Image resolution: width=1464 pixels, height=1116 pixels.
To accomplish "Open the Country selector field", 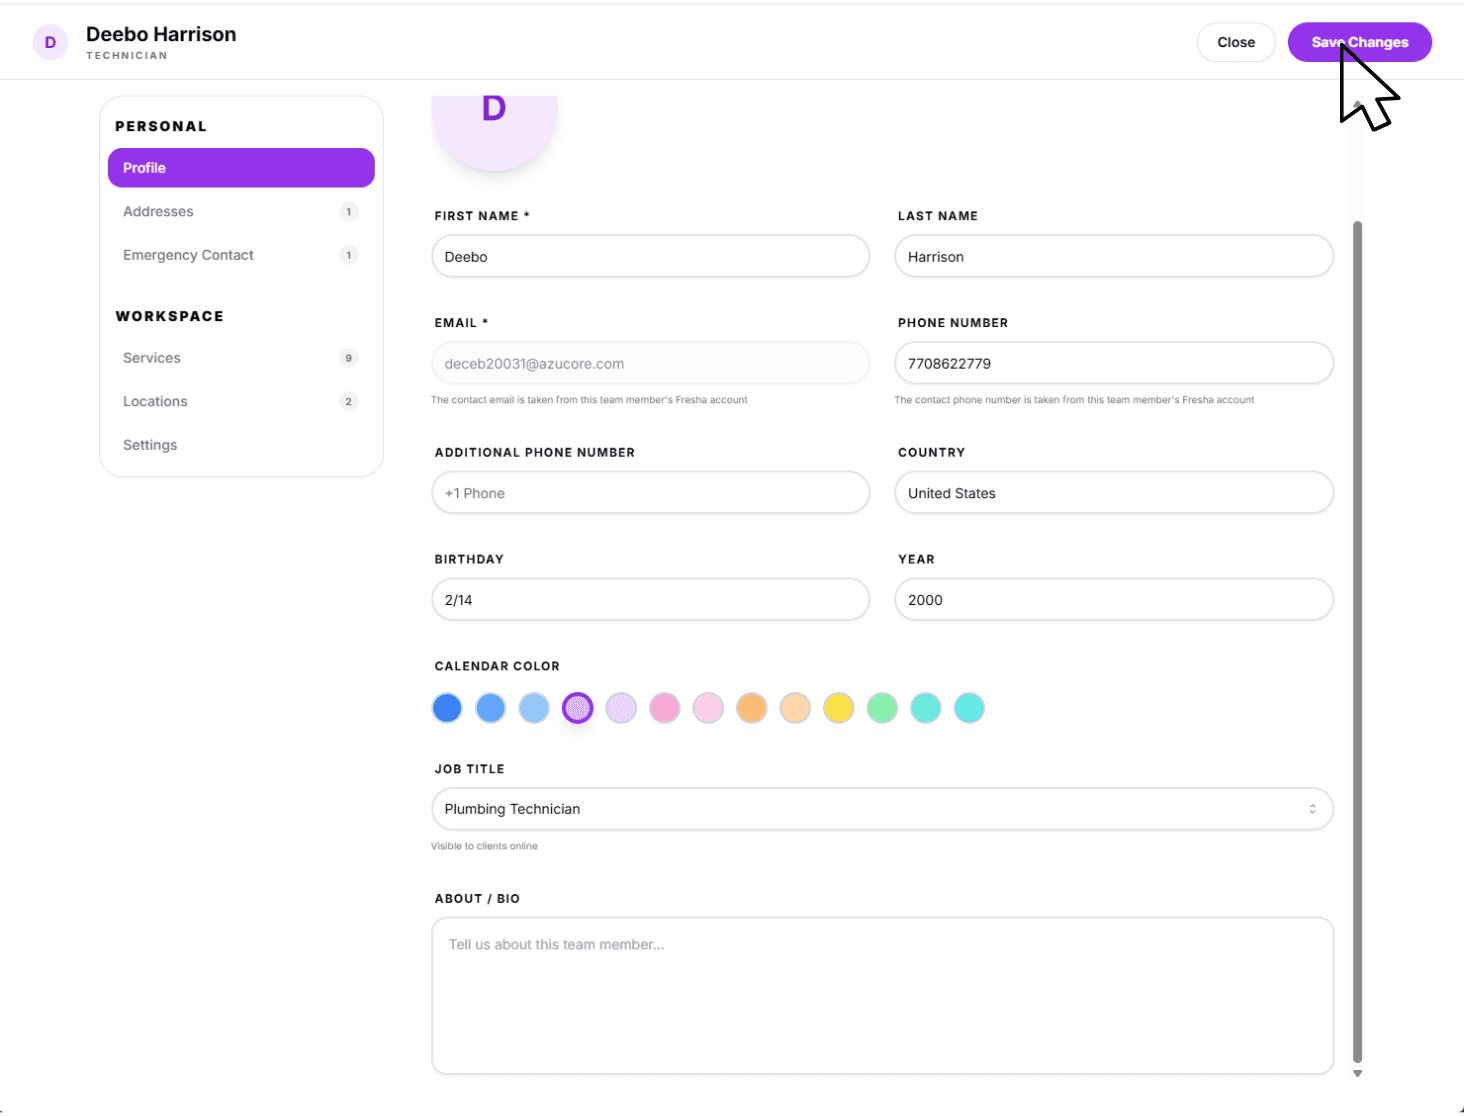I will [x=1113, y=493].
